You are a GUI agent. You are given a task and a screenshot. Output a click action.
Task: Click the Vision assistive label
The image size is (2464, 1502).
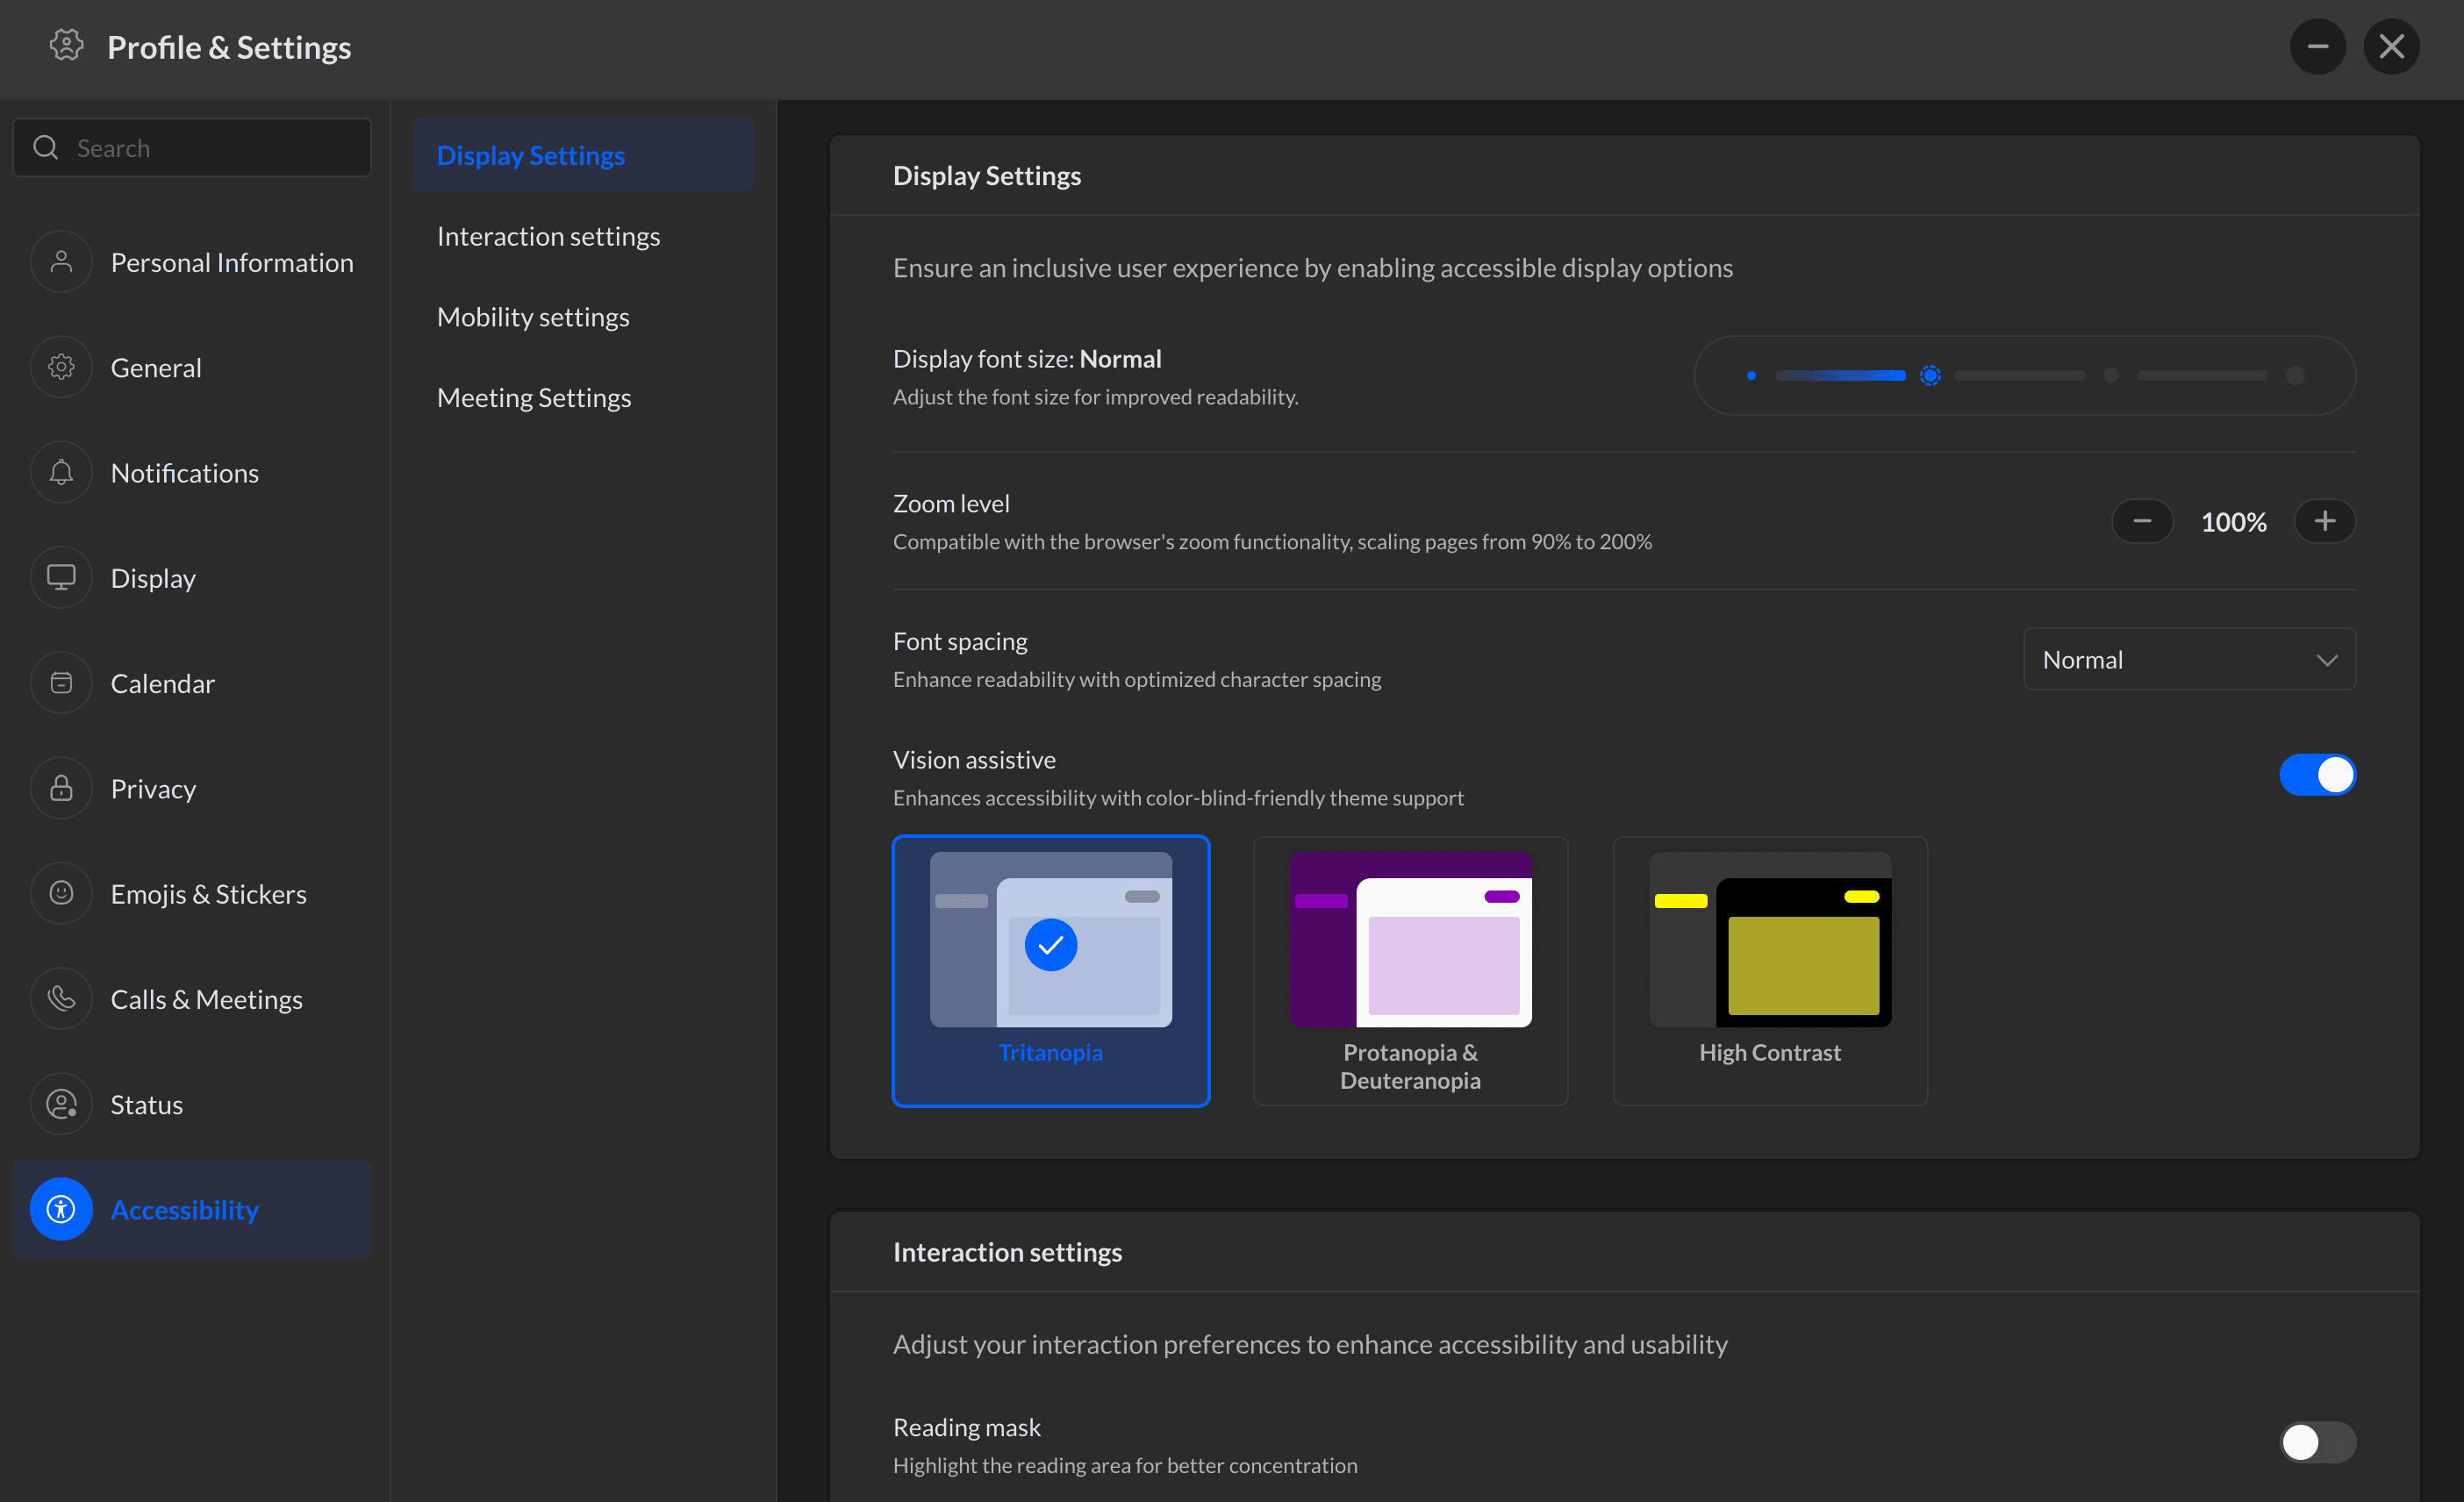pos(974,759)
